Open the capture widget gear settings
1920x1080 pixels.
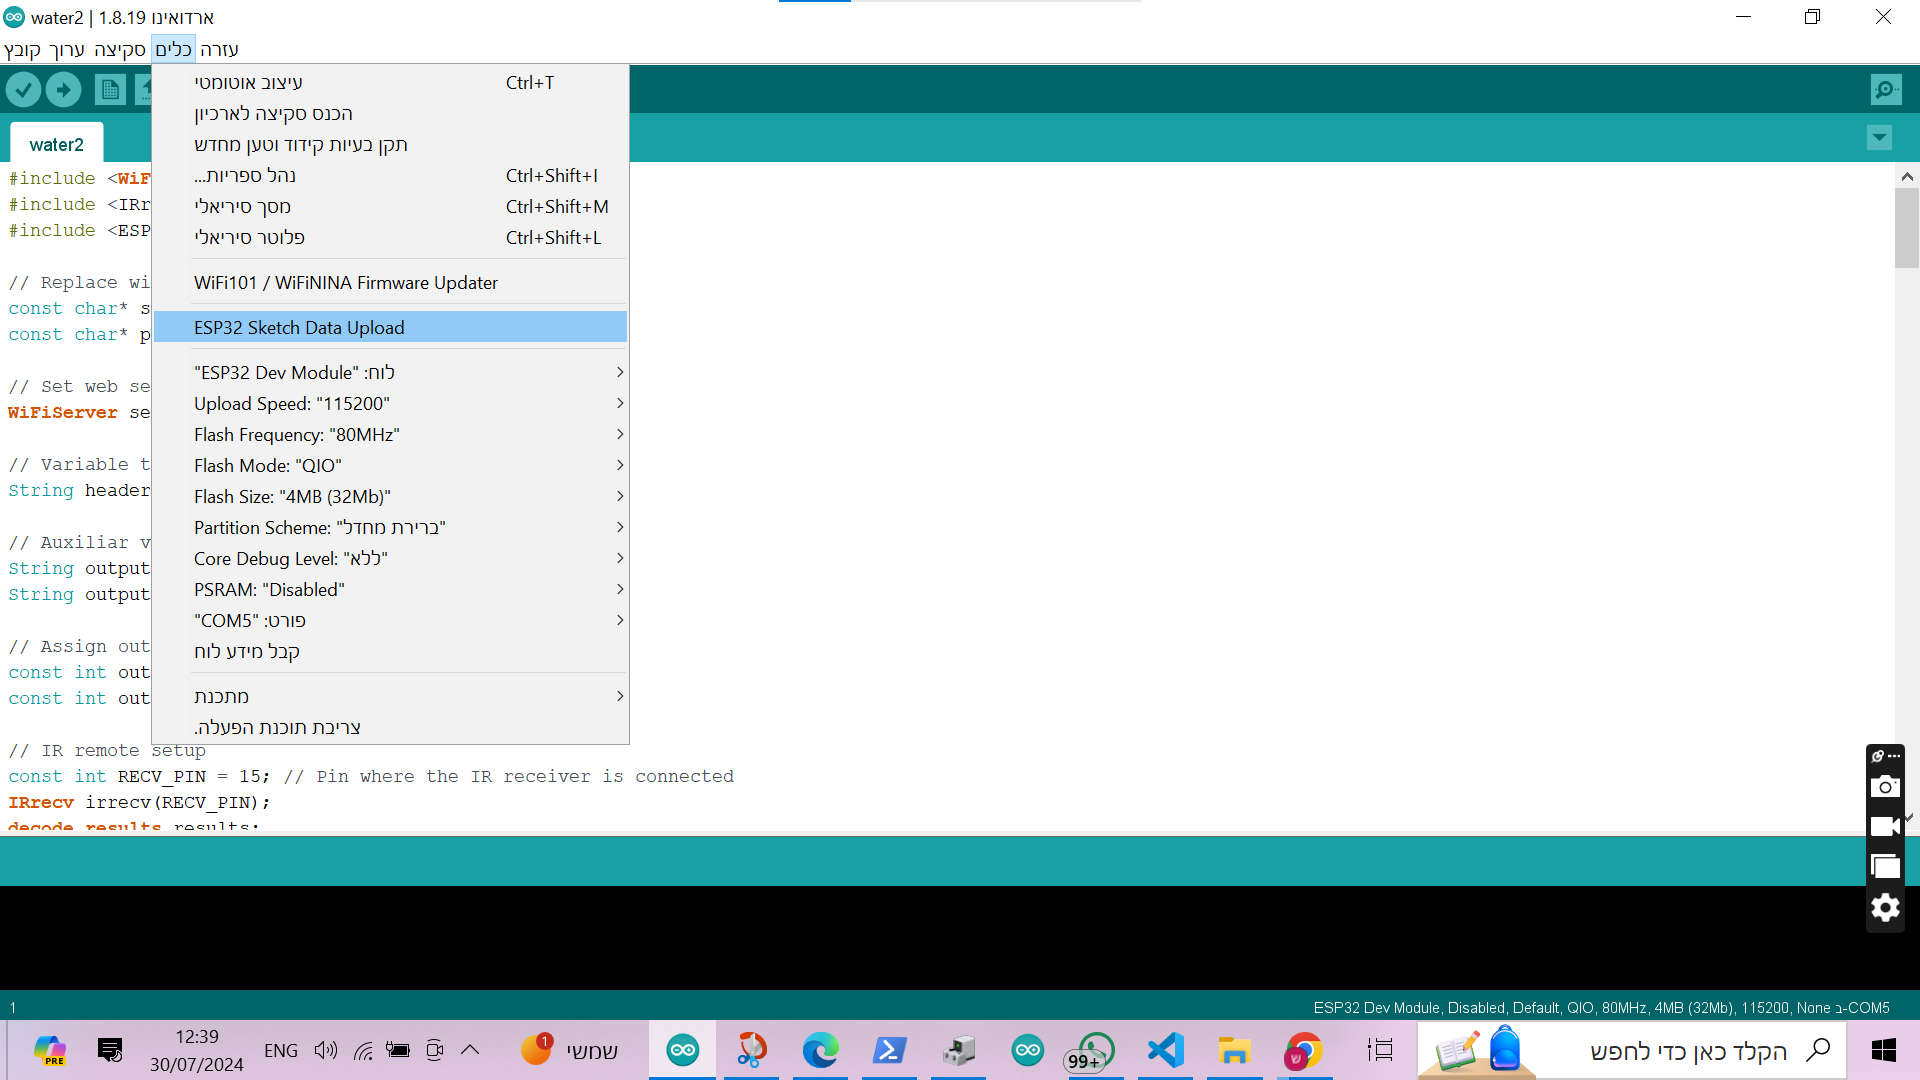pyautogui.click(x=1885, y=908)
